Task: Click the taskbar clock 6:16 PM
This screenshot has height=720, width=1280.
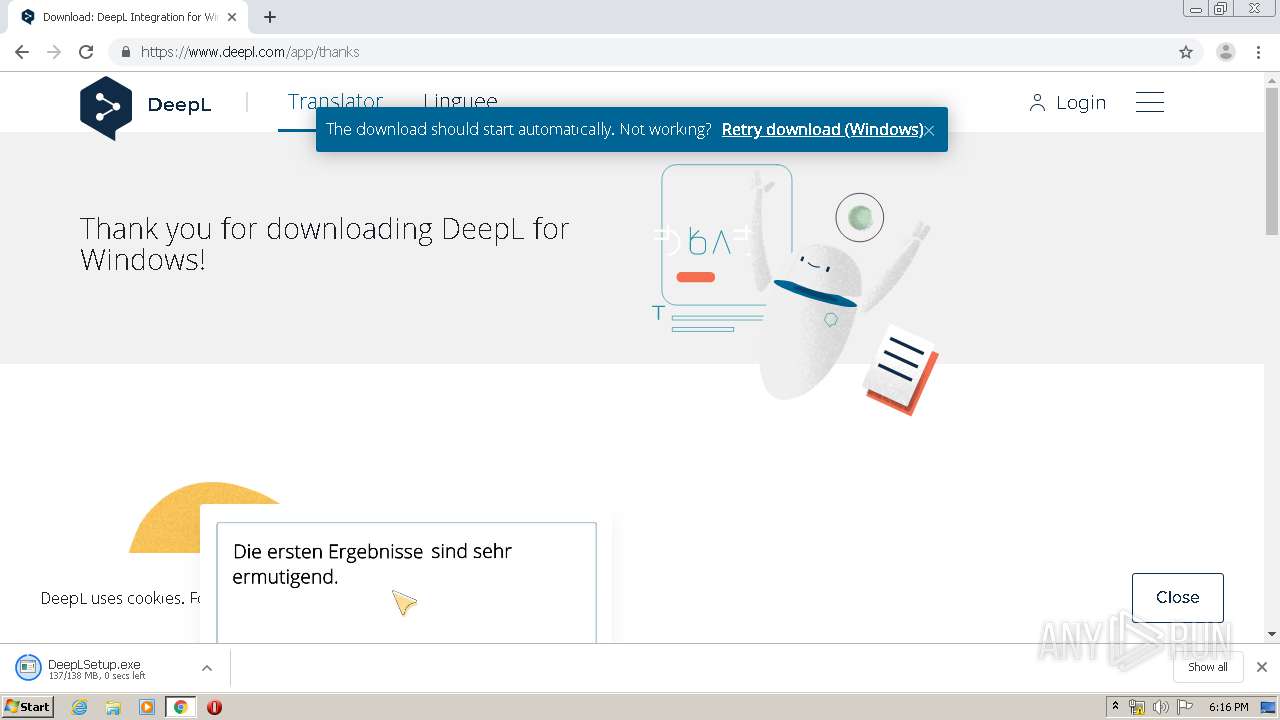Action: pos(1228,707)
